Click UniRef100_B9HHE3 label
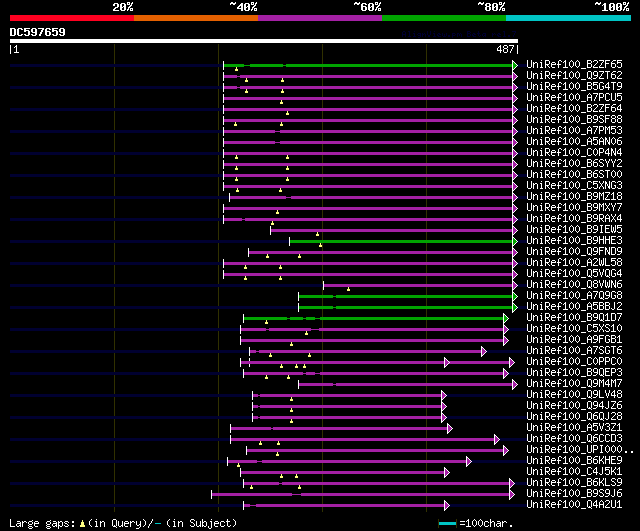The image size is (640, 531). point(574,241)
